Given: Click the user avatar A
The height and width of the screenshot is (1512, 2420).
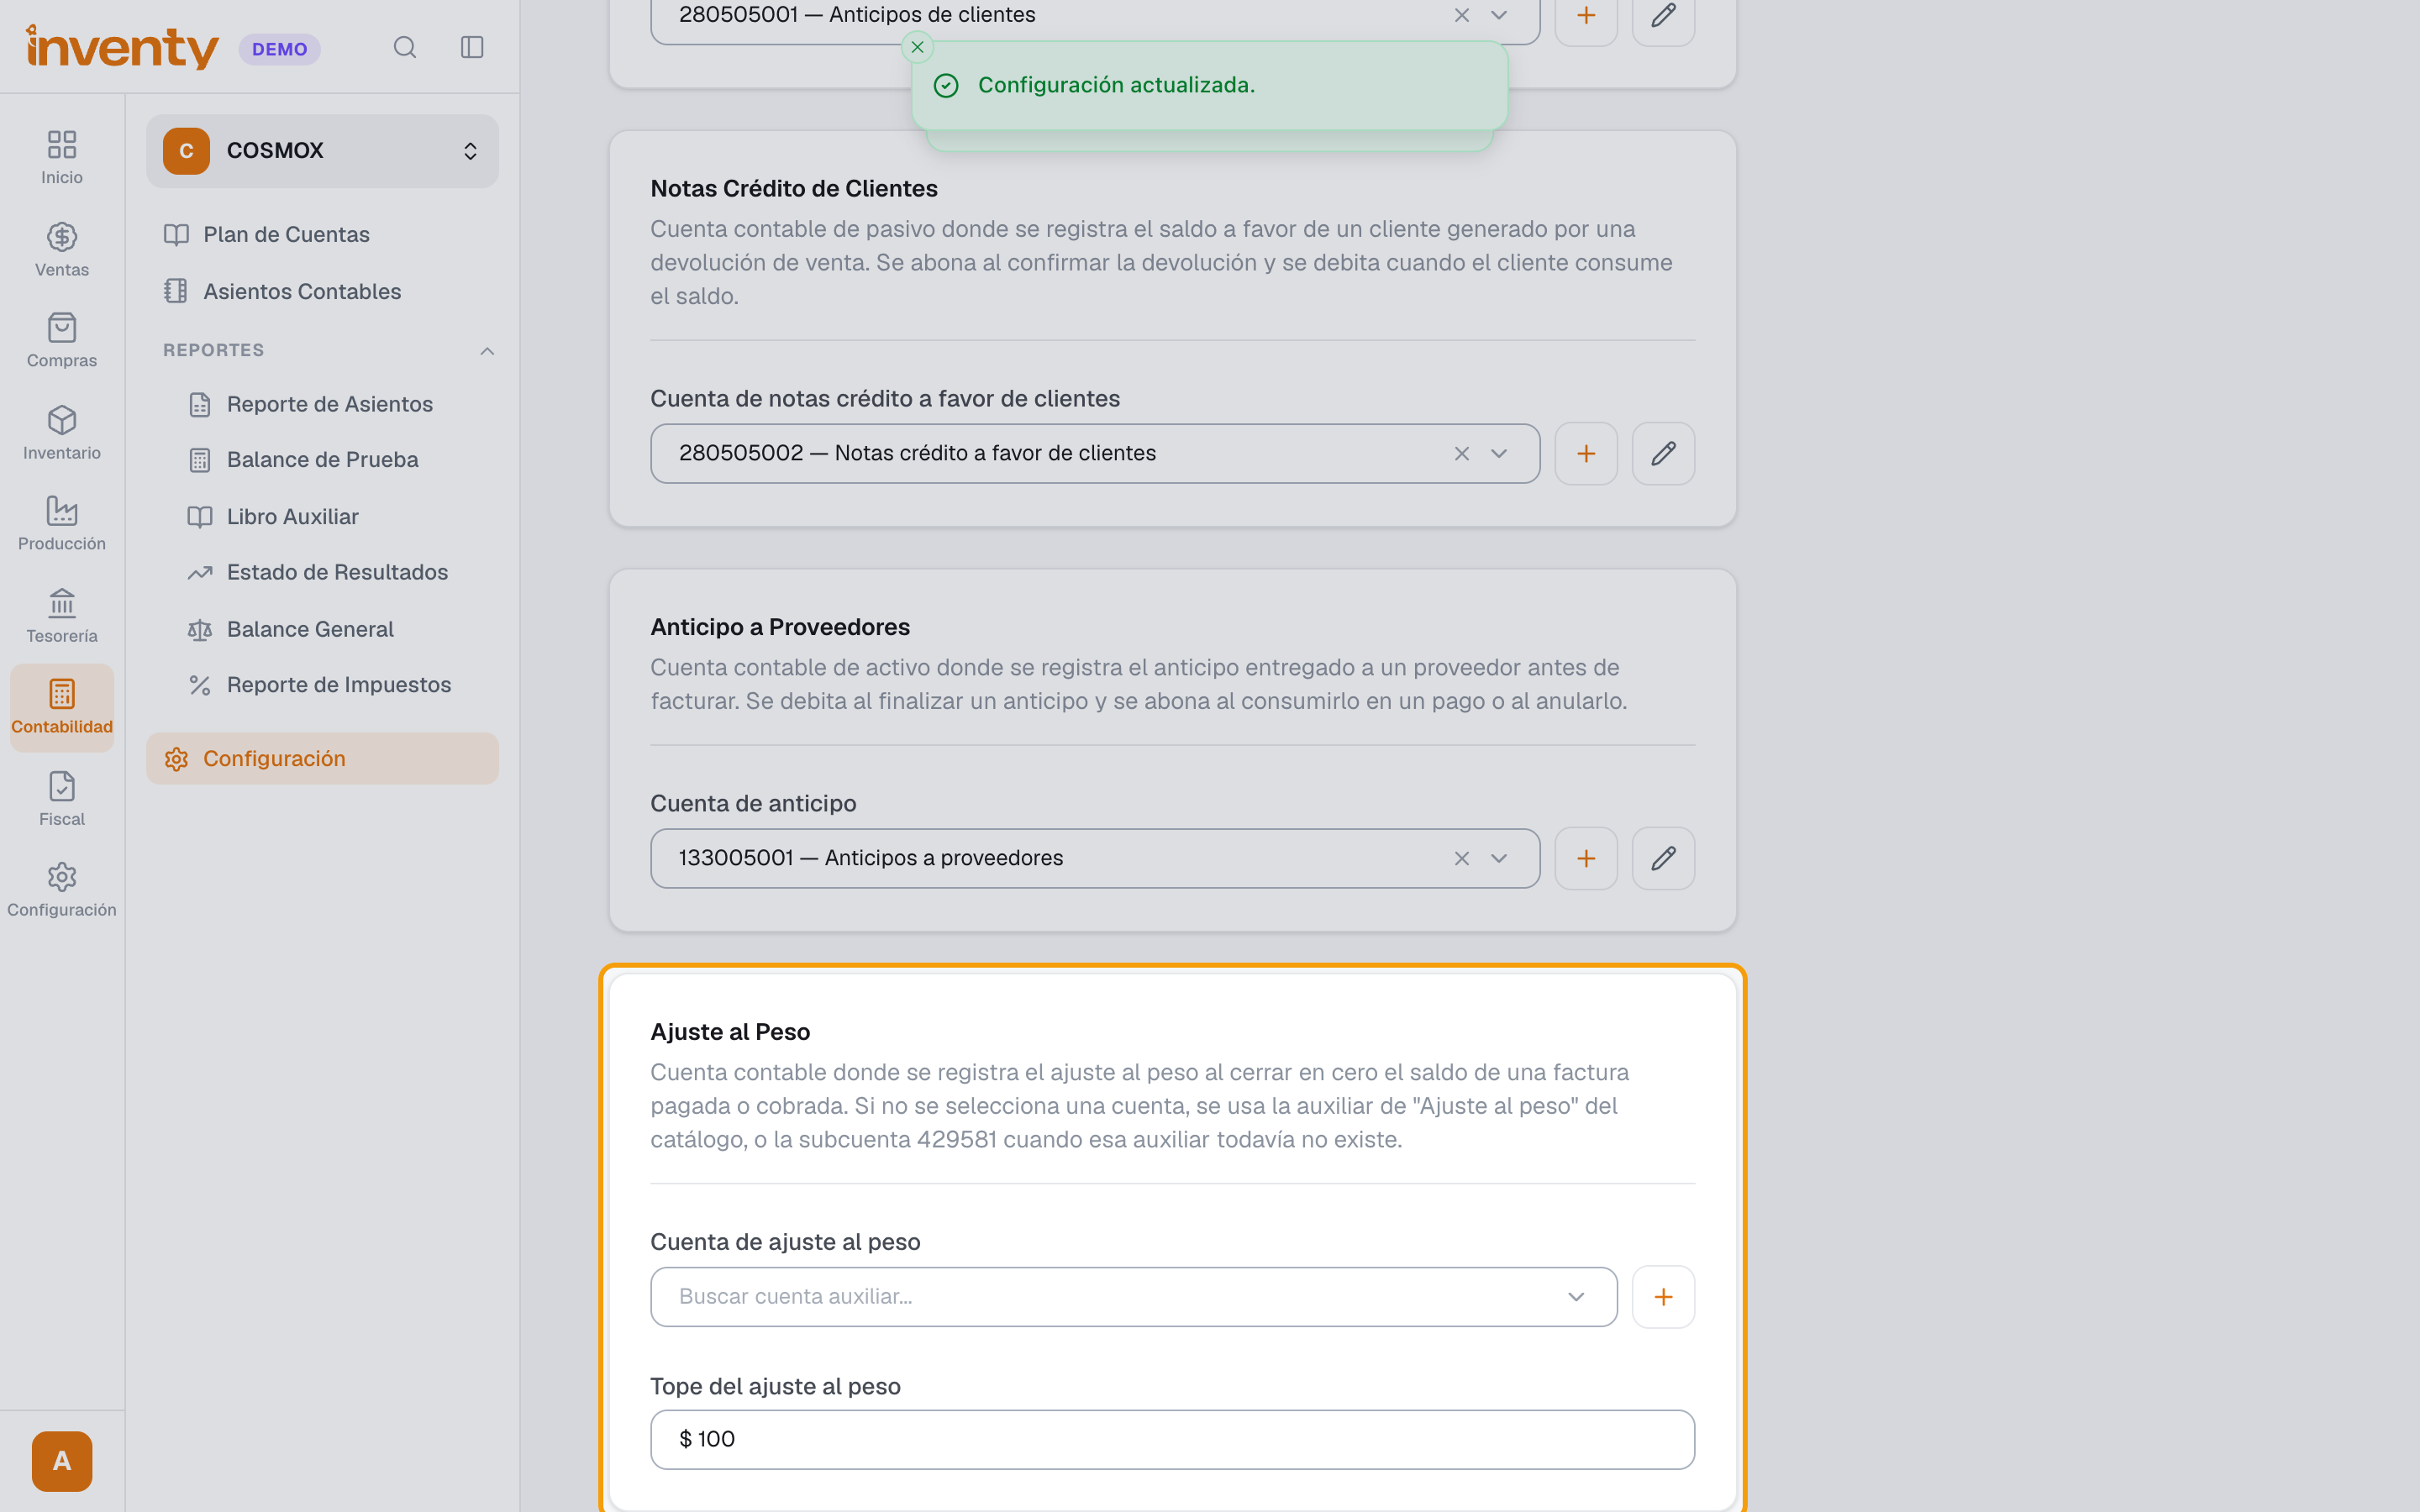Looking at the screenshot, I should [62, 1461].
